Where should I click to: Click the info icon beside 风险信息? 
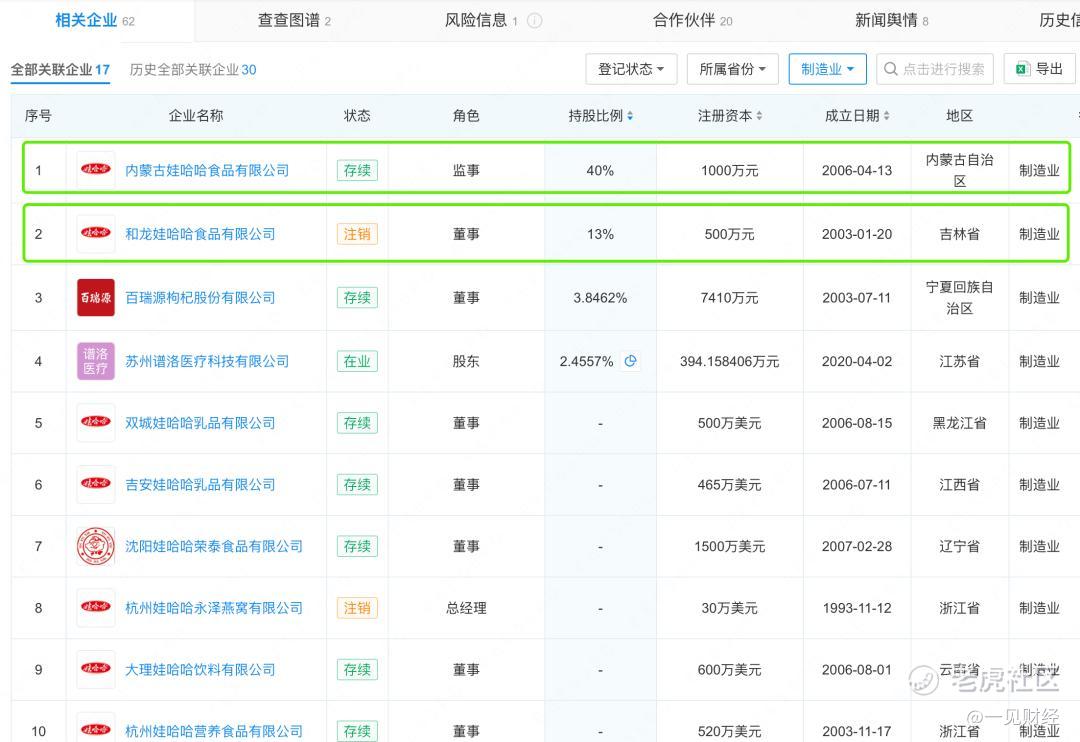534,21
